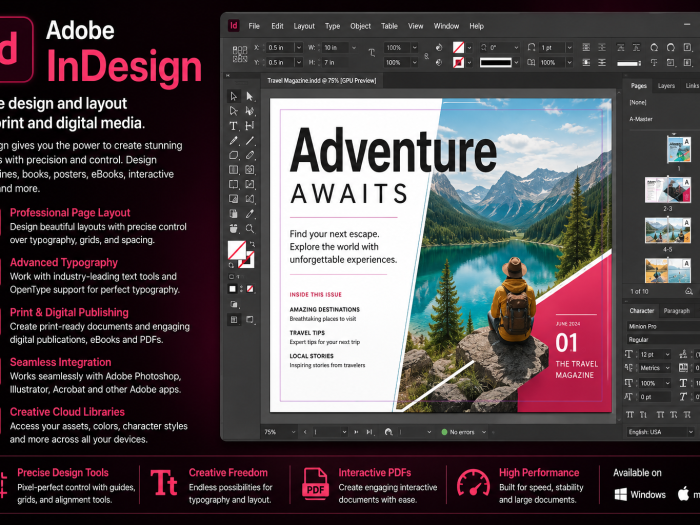This screenshot has width=700, height=525.
Task: Click the baseline shift icon beside 0 pt
Action: 629,396
